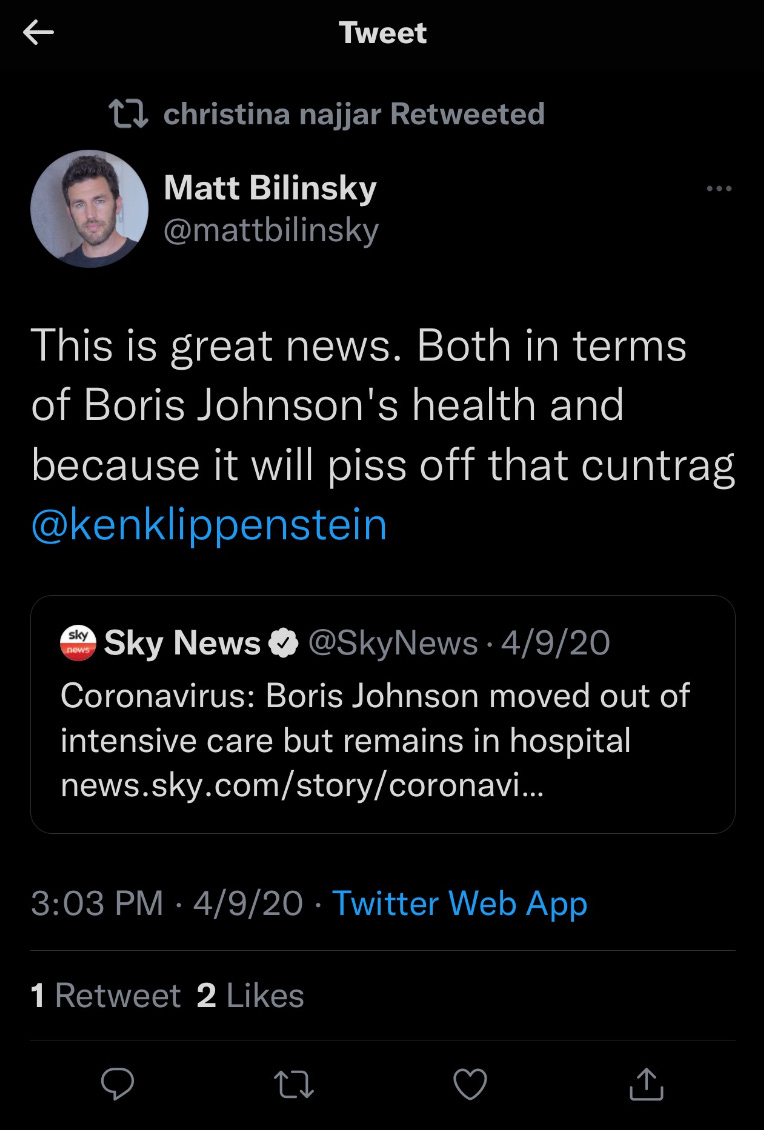This screenshot has width=764, height=1130.
Task: Like the tweet using the heart icon
Action: 470,1083
